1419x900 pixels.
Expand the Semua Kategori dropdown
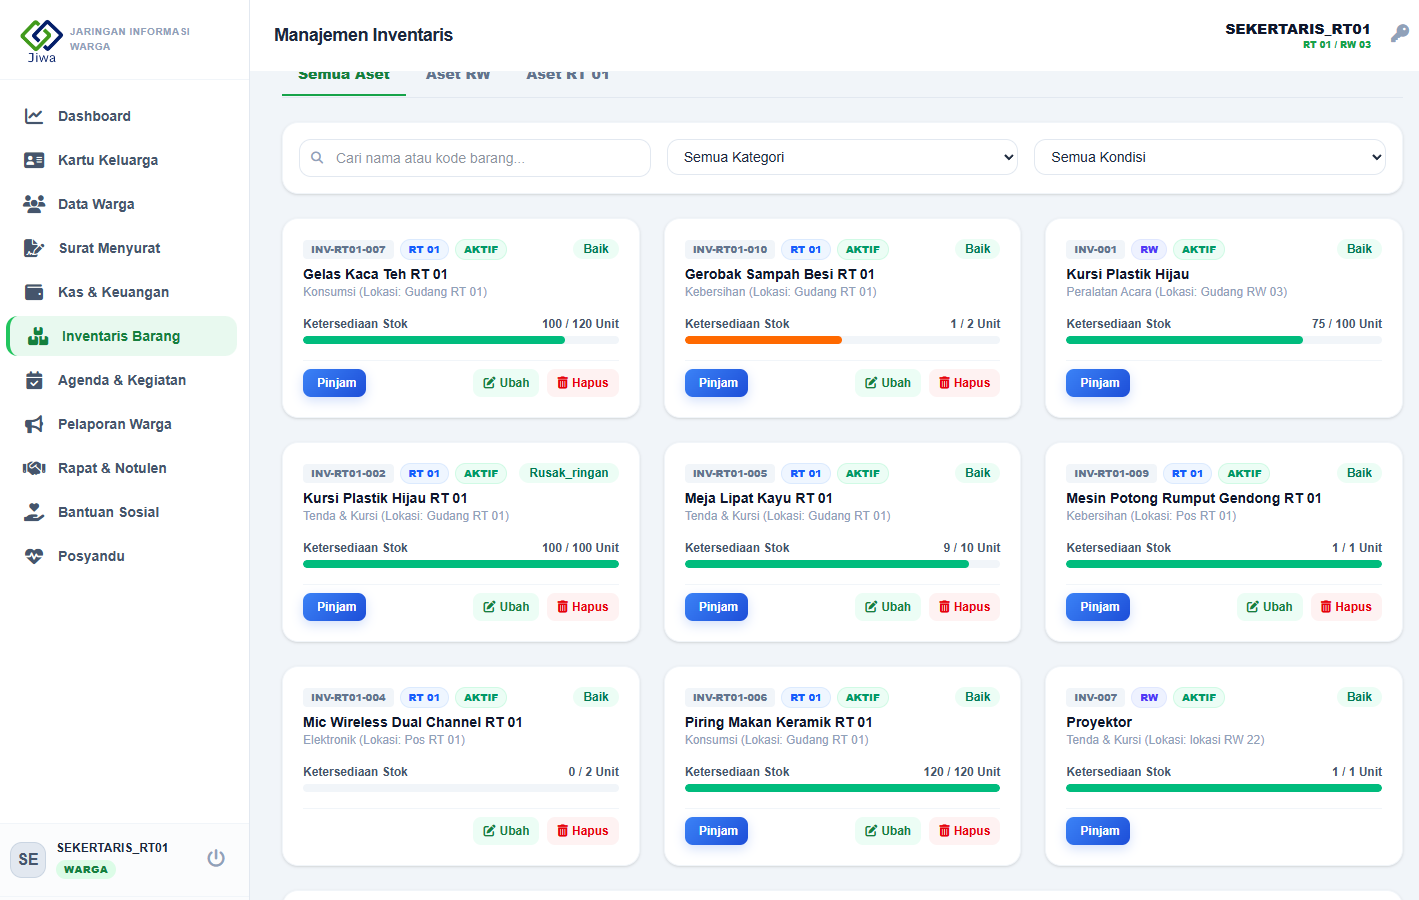(x=842, y=157)
